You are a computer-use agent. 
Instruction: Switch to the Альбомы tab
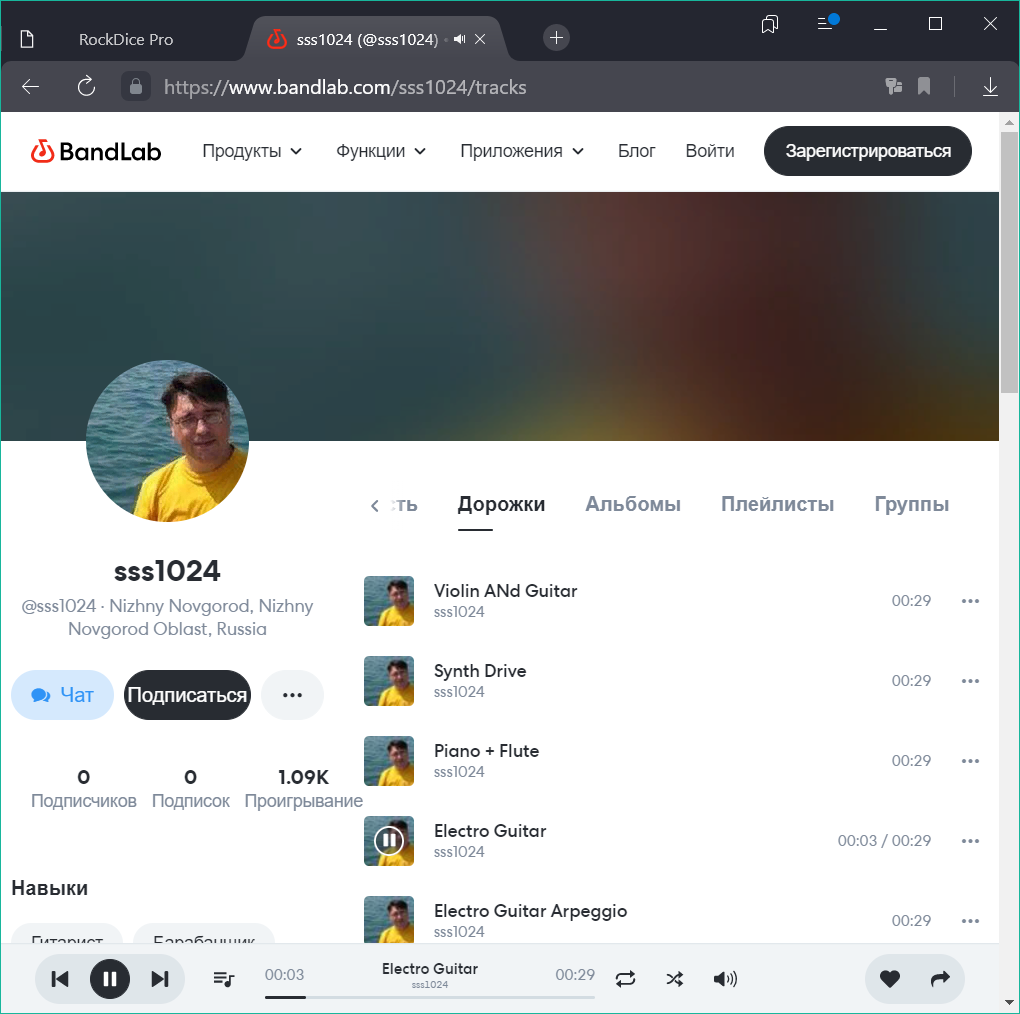click(633, 505)
